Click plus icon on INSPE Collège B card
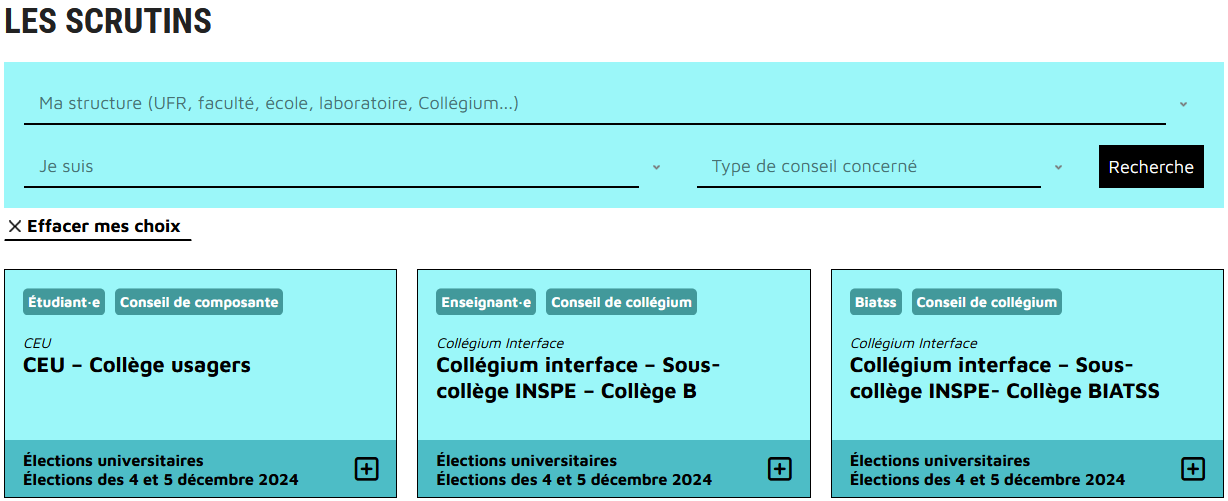The width and height of the screenshot is (1228, 501). click(x=780, y=469)
